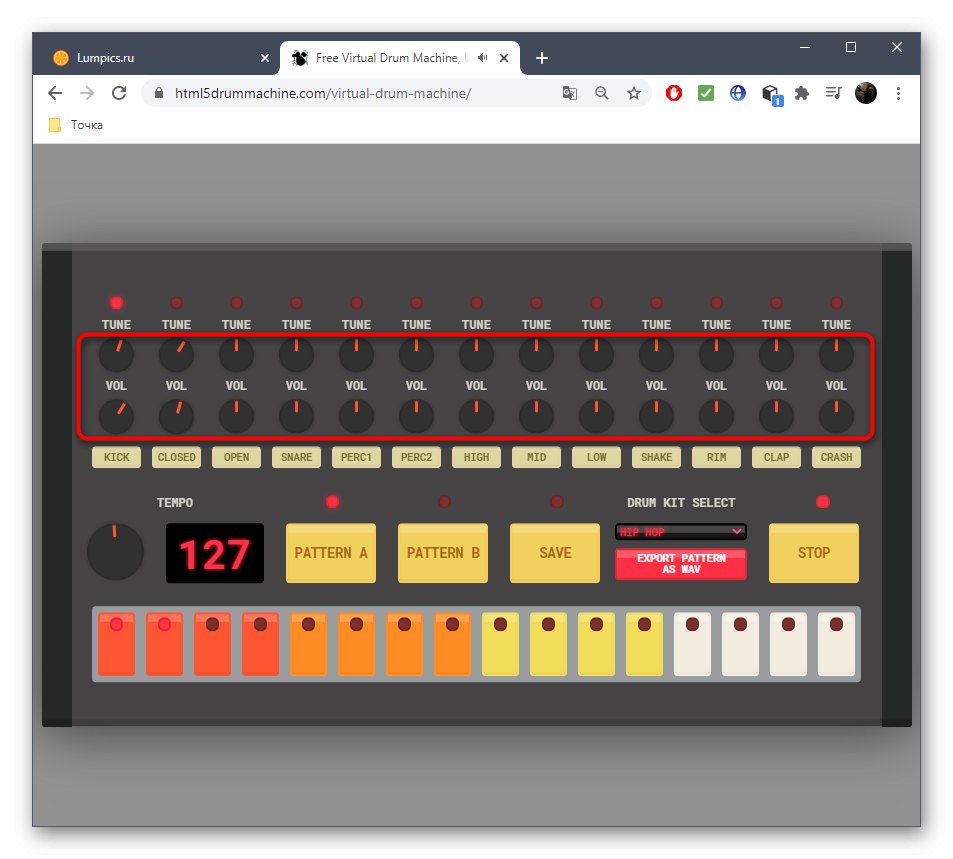Click the CLAP volume knob
This screenshot has height=859, width=953.
(776, 415)
